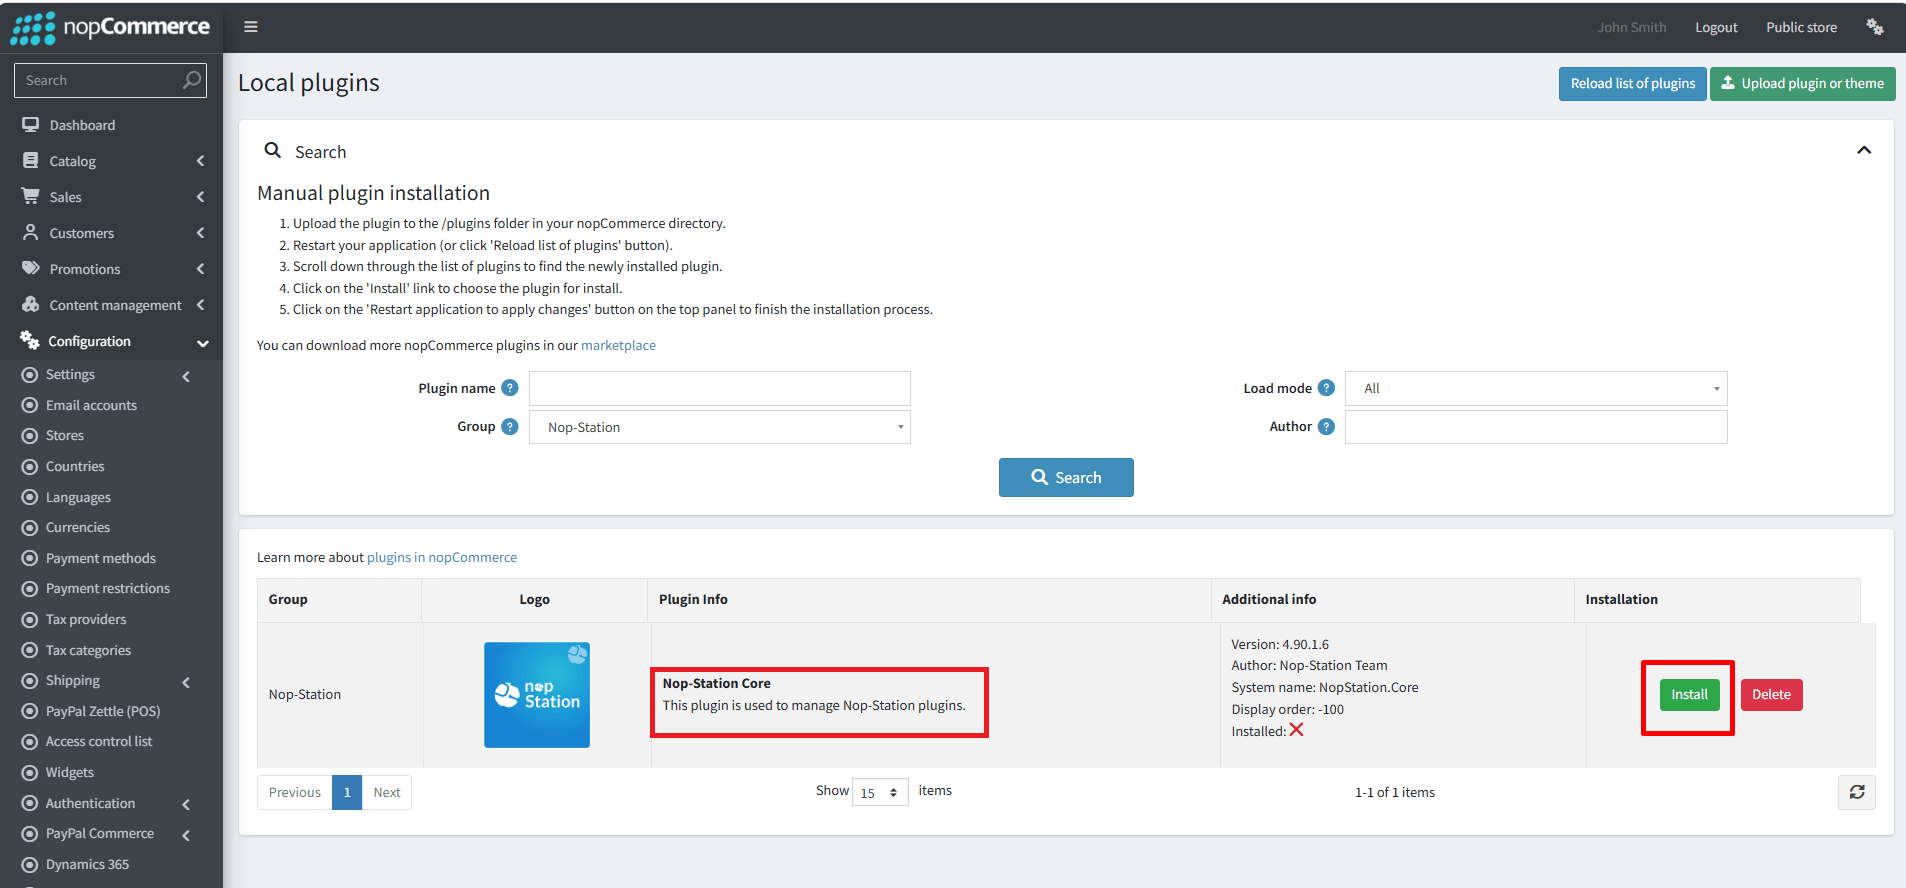The height and width of the screenshot is (888, 1906).
Task: Click Reload list of plugins button
Action: click(1632, 84)
